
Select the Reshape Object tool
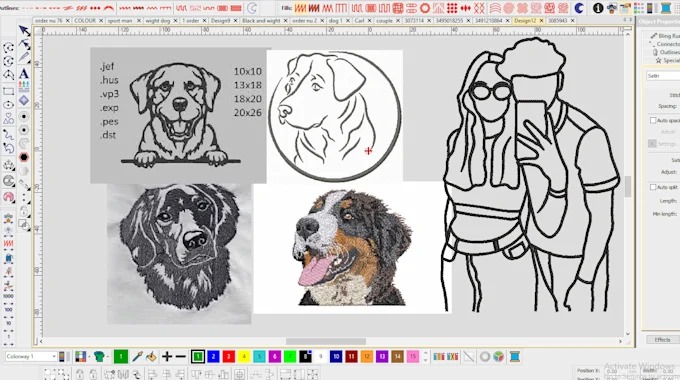tap(24, 44)
